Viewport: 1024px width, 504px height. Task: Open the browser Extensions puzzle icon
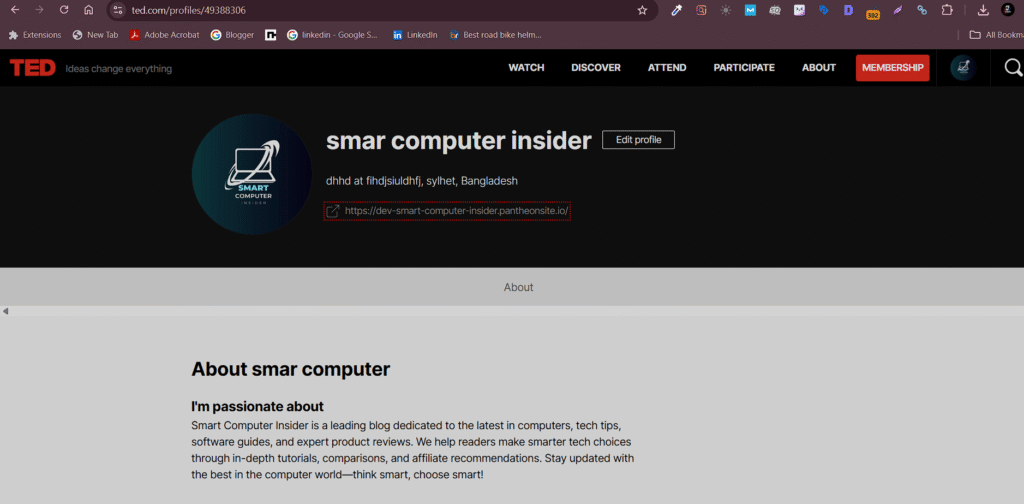[x=947, y=10]
